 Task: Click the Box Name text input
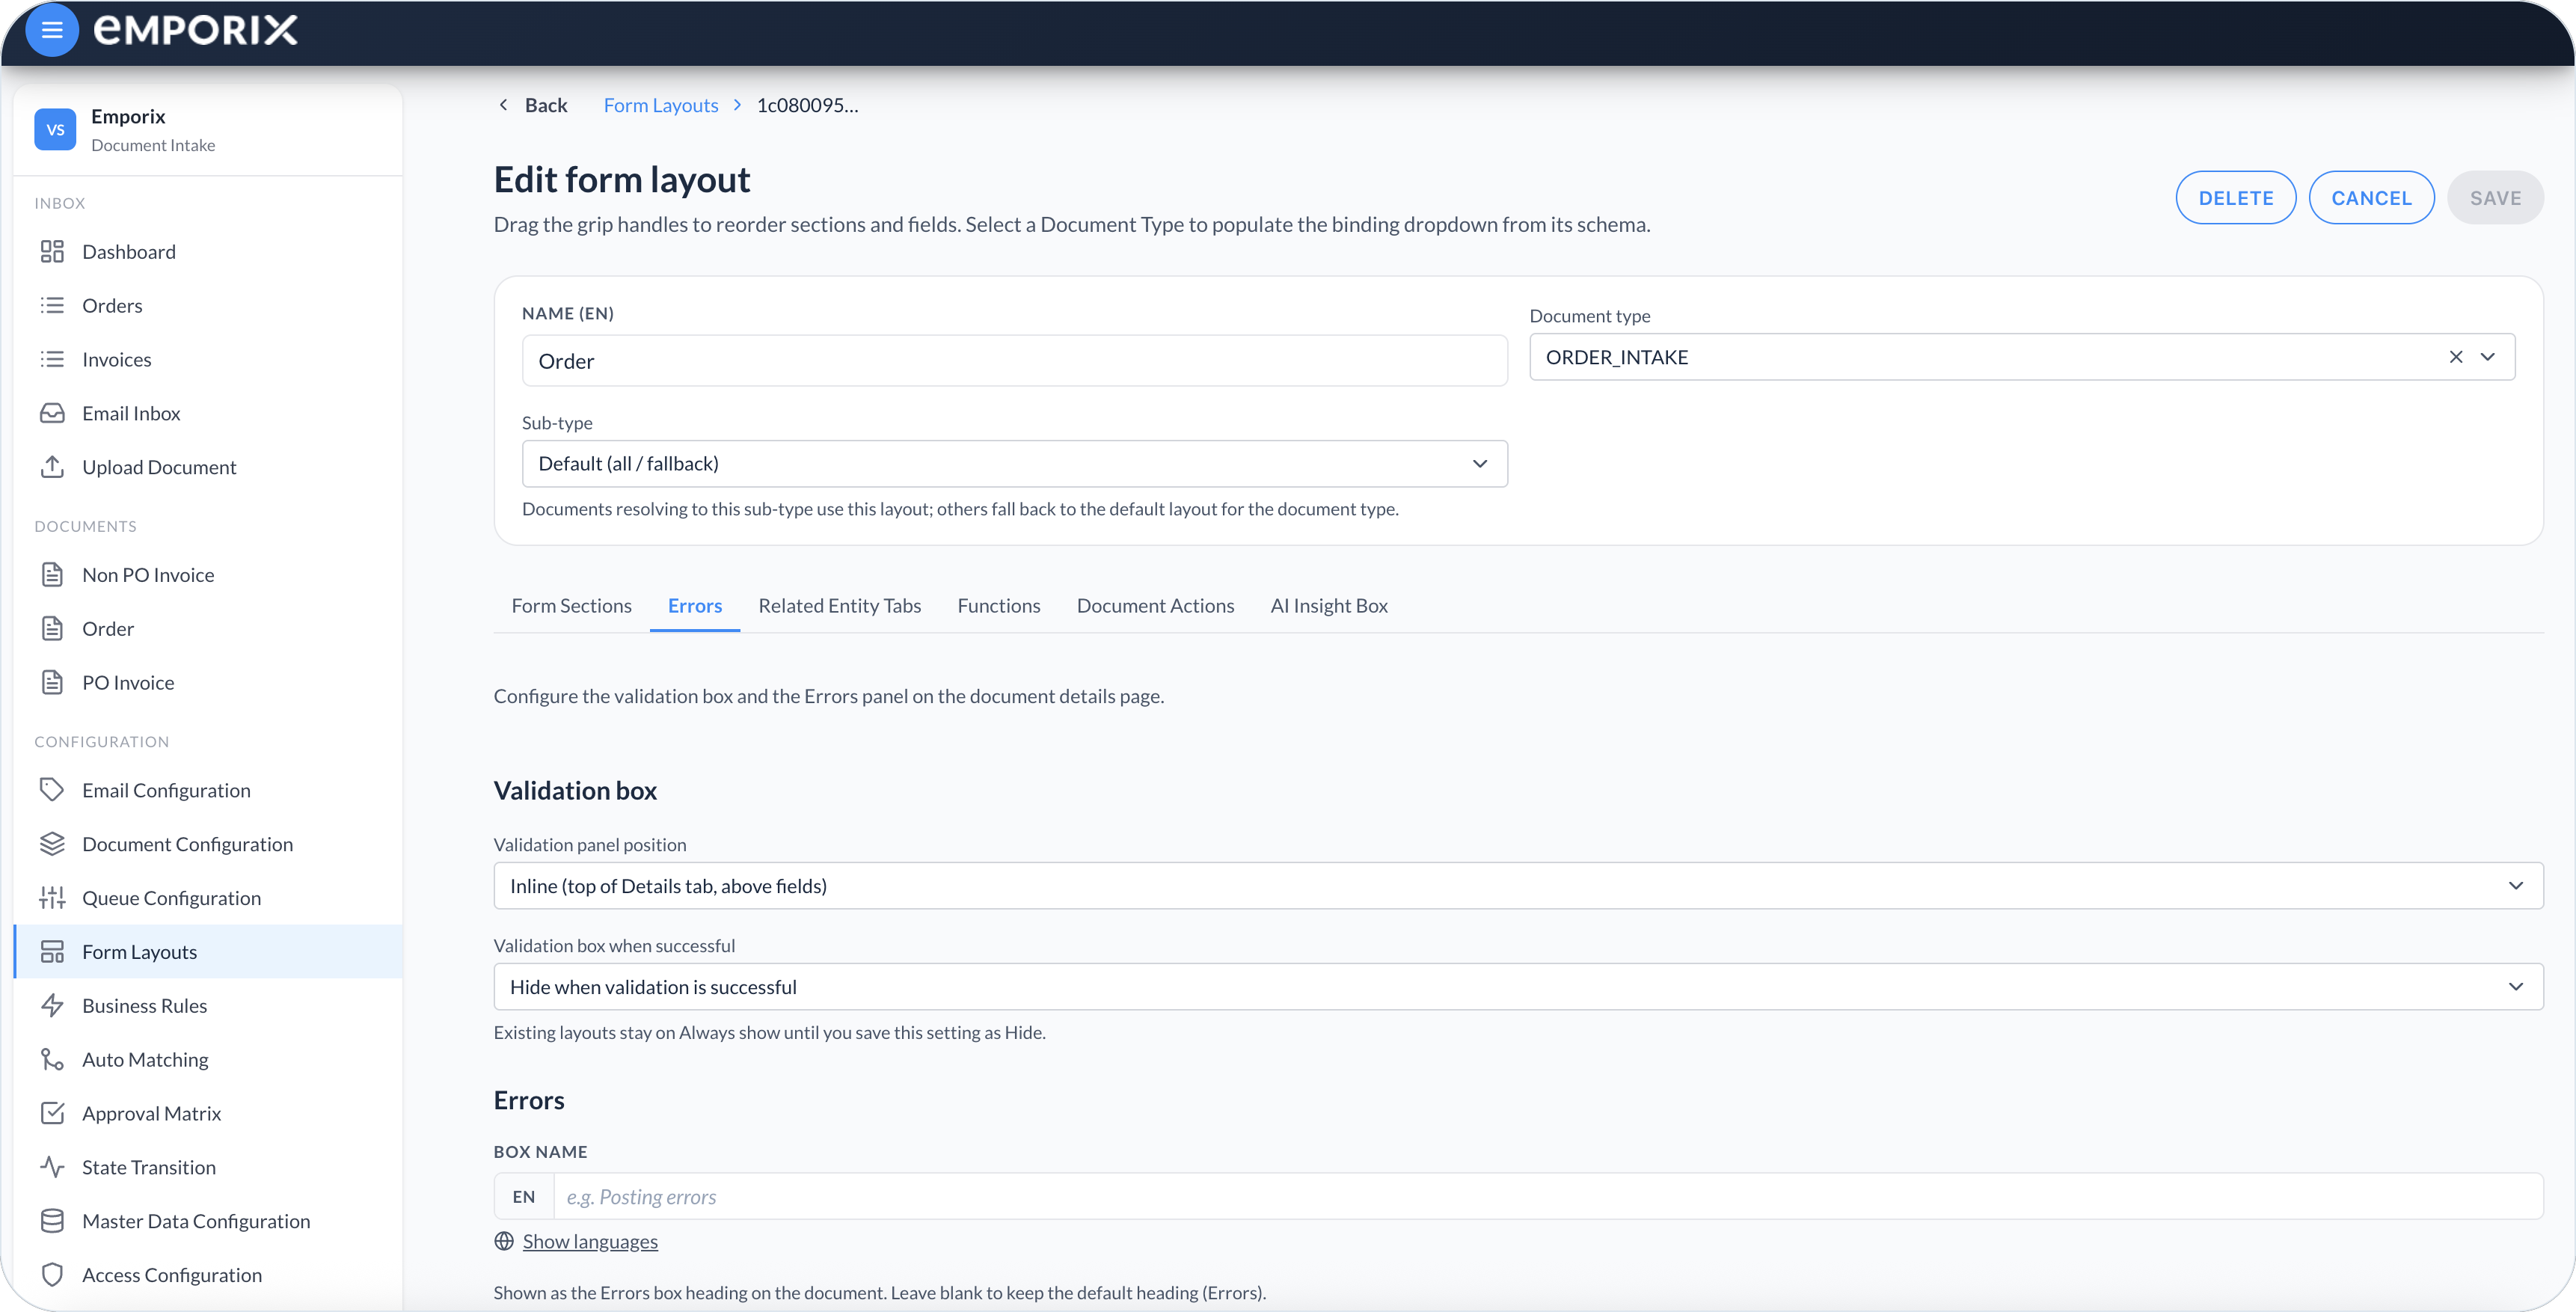[x=1548, y=1197]
